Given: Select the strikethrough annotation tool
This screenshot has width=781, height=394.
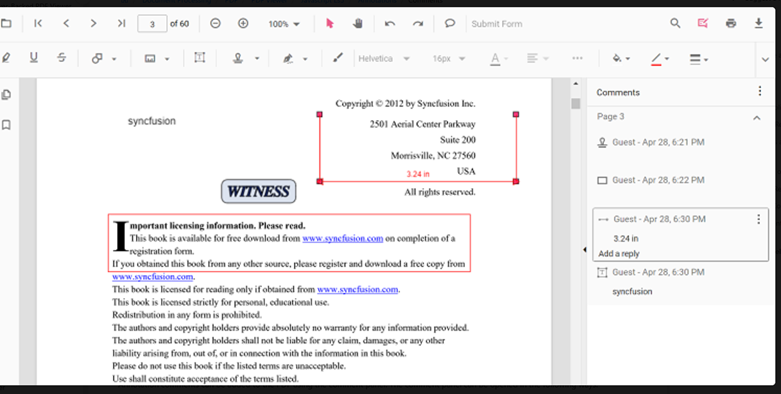Looking at the screenshot, I should (x=61, y=58).
